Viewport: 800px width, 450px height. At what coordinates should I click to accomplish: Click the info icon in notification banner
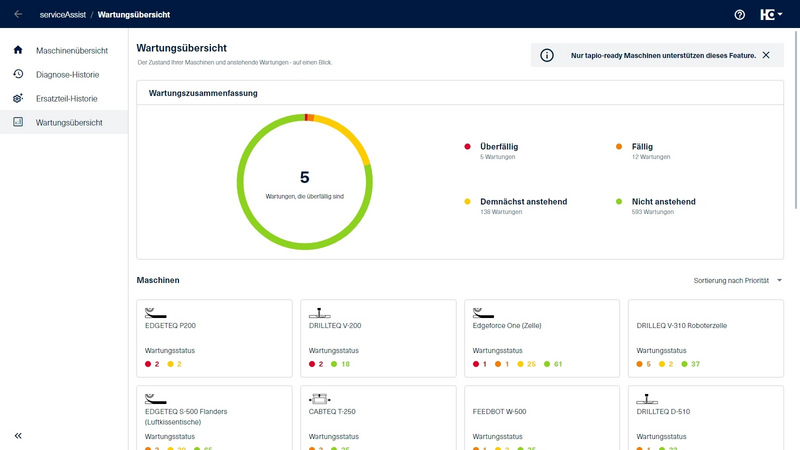click(547, 55)
